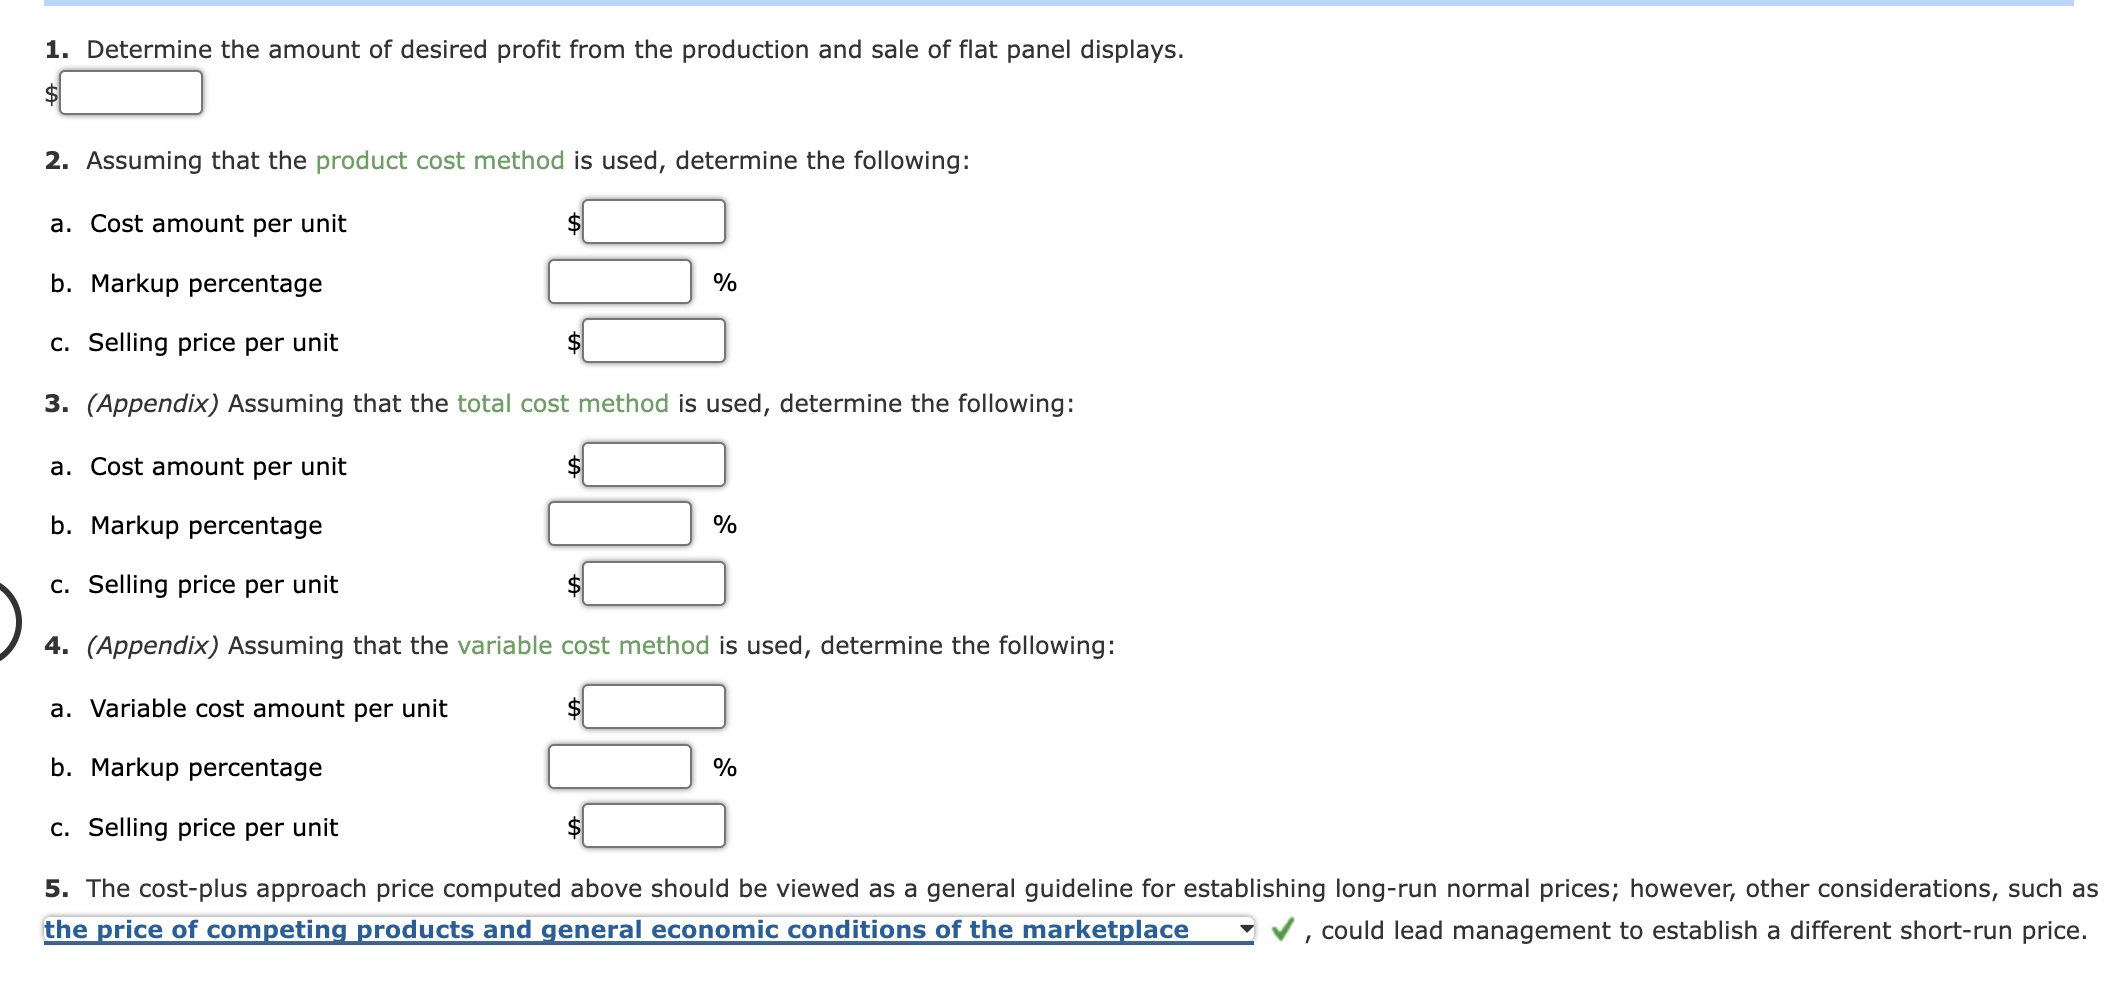The width and height of the screenshot is (2118, 984).
Task: Open the 'variable cost method' link
Action: pyautogui.click(x=583, y=645)
